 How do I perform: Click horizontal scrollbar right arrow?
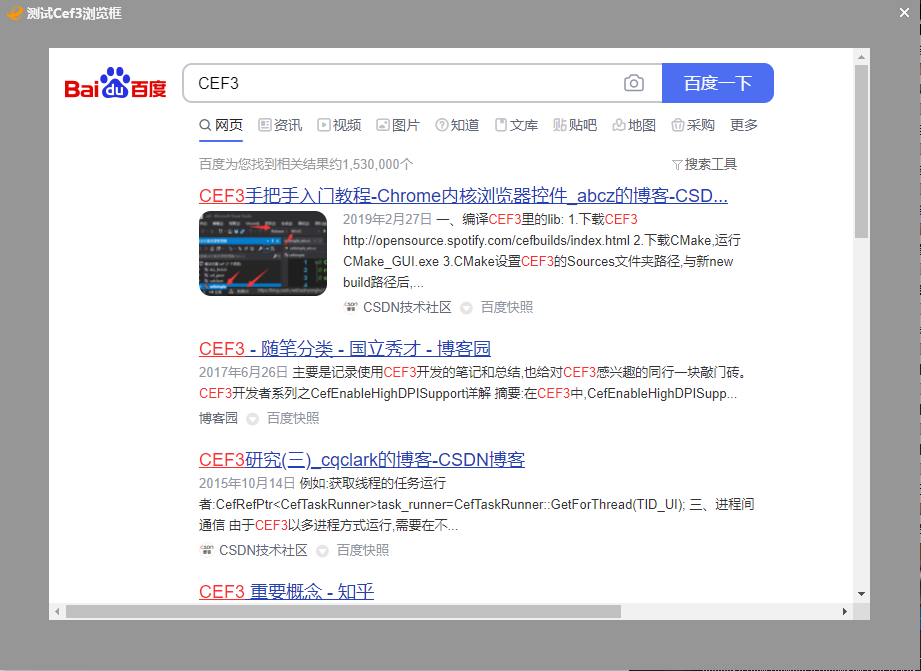[845, 612]
